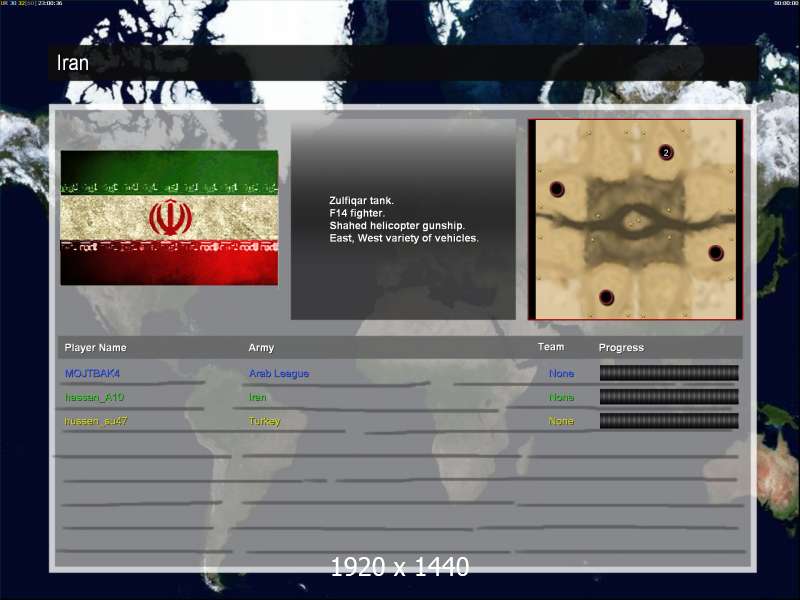Click the loading progress bar for MOJTBAK4
Viewport: 800px width, 600px height.
click(x=669, y=373)
